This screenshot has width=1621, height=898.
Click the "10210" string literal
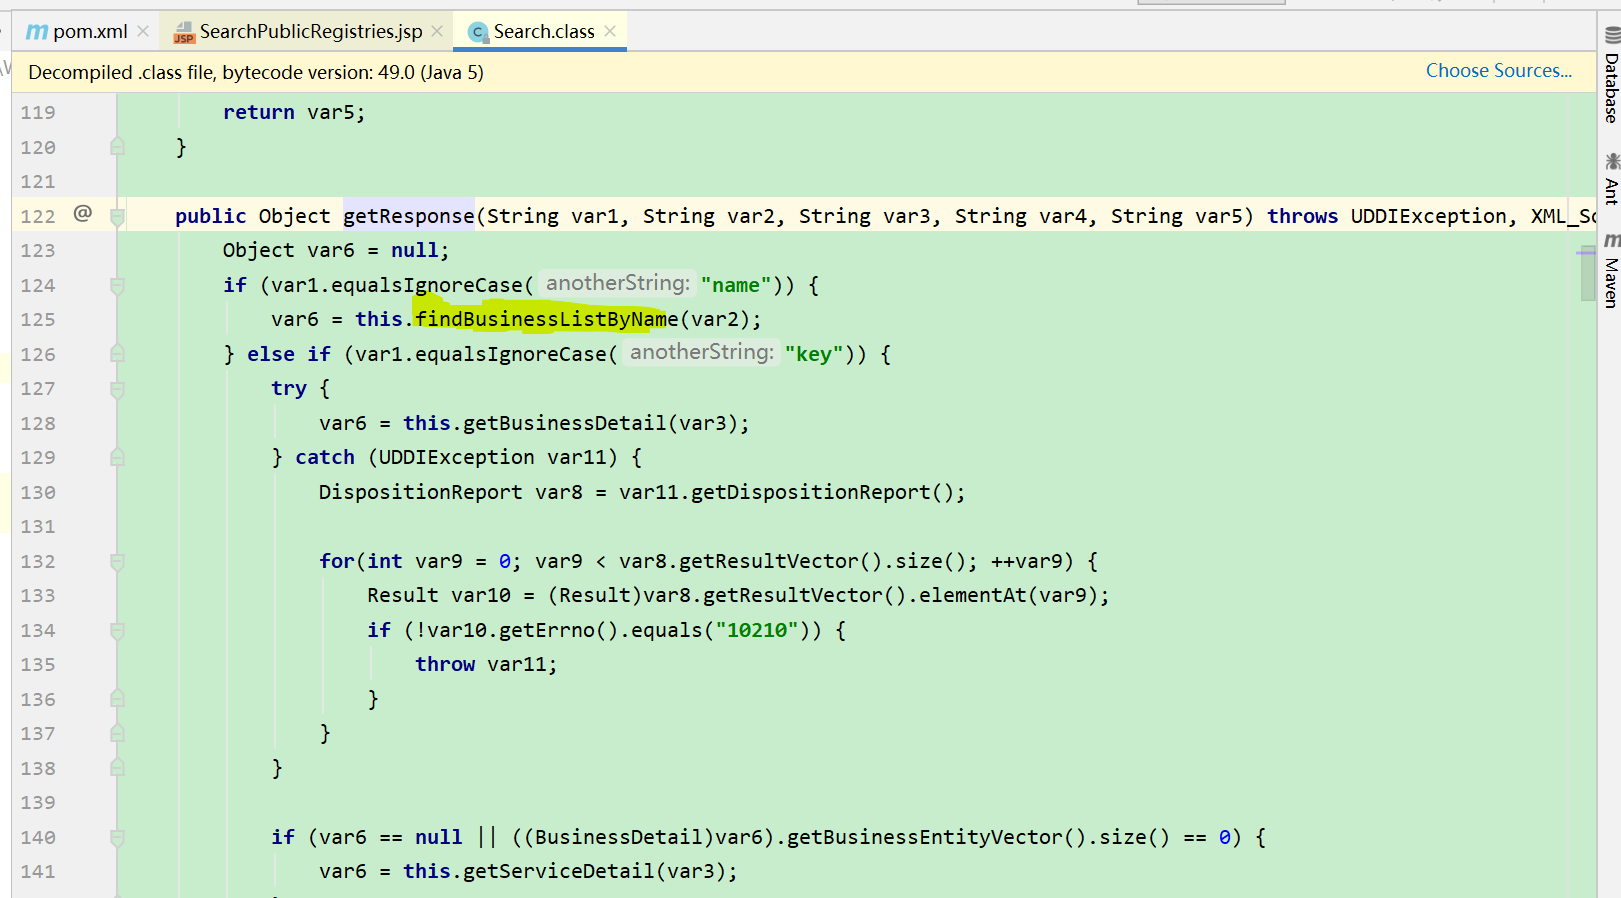(756, 630)
